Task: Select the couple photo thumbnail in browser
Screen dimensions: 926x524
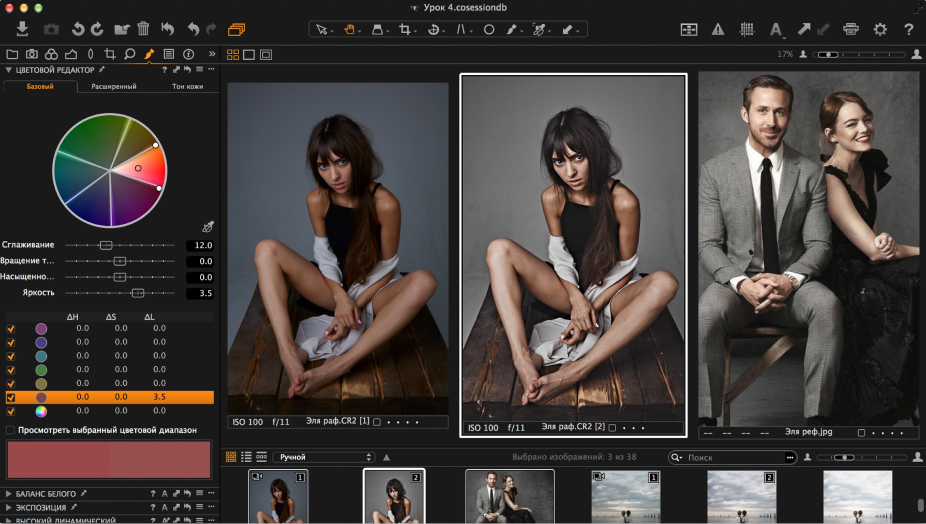Action: (510, 496)
